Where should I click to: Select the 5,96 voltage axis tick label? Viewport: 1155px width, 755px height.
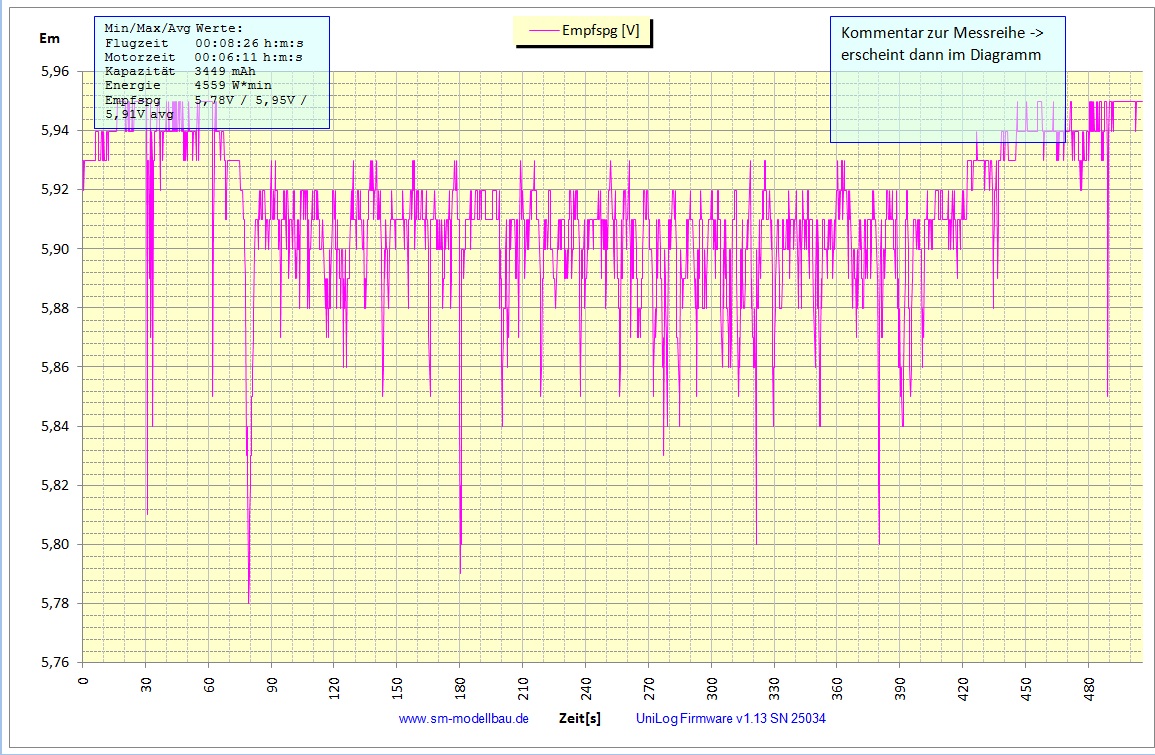55,71
